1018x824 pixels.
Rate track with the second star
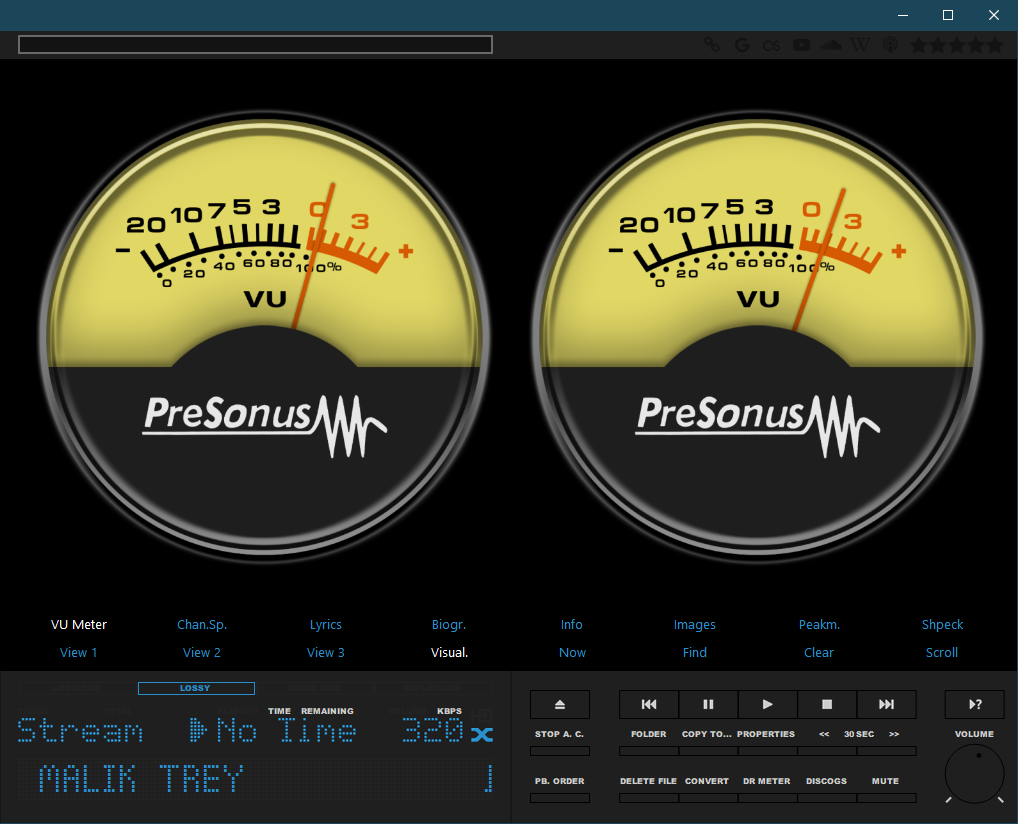coord(937,45)
